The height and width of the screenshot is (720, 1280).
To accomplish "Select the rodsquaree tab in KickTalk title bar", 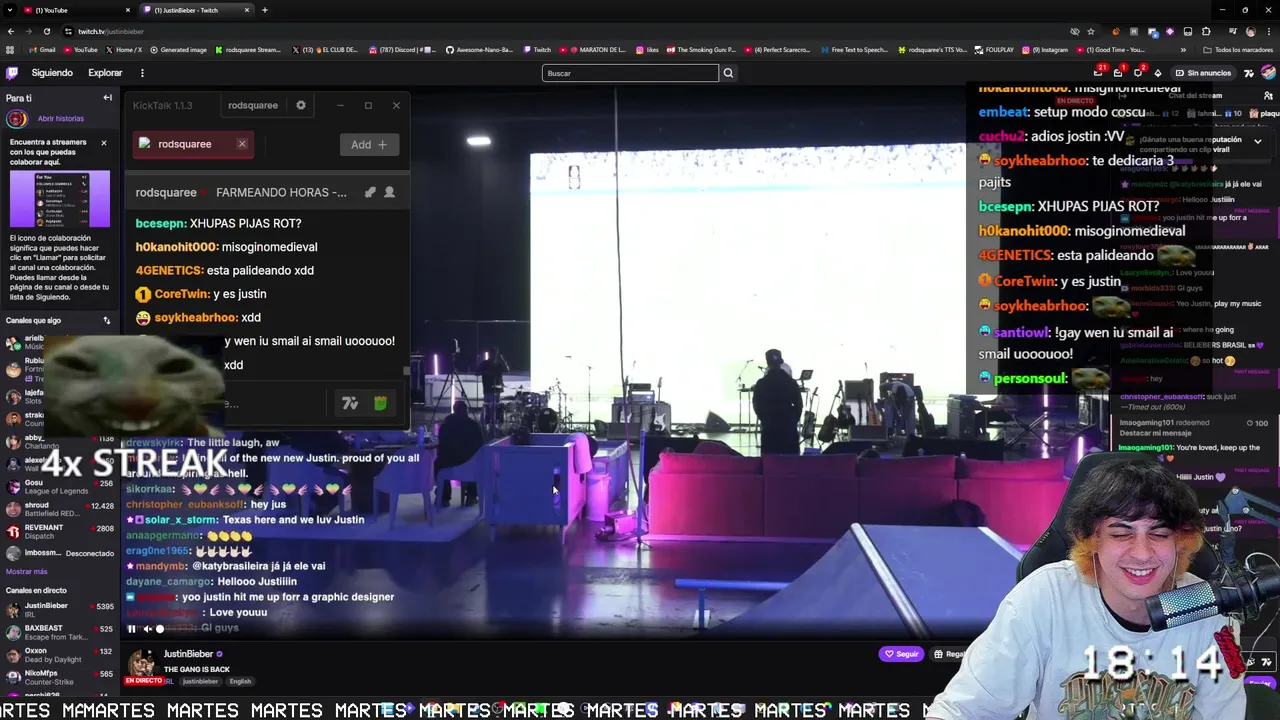I will (x=253, y=105).
